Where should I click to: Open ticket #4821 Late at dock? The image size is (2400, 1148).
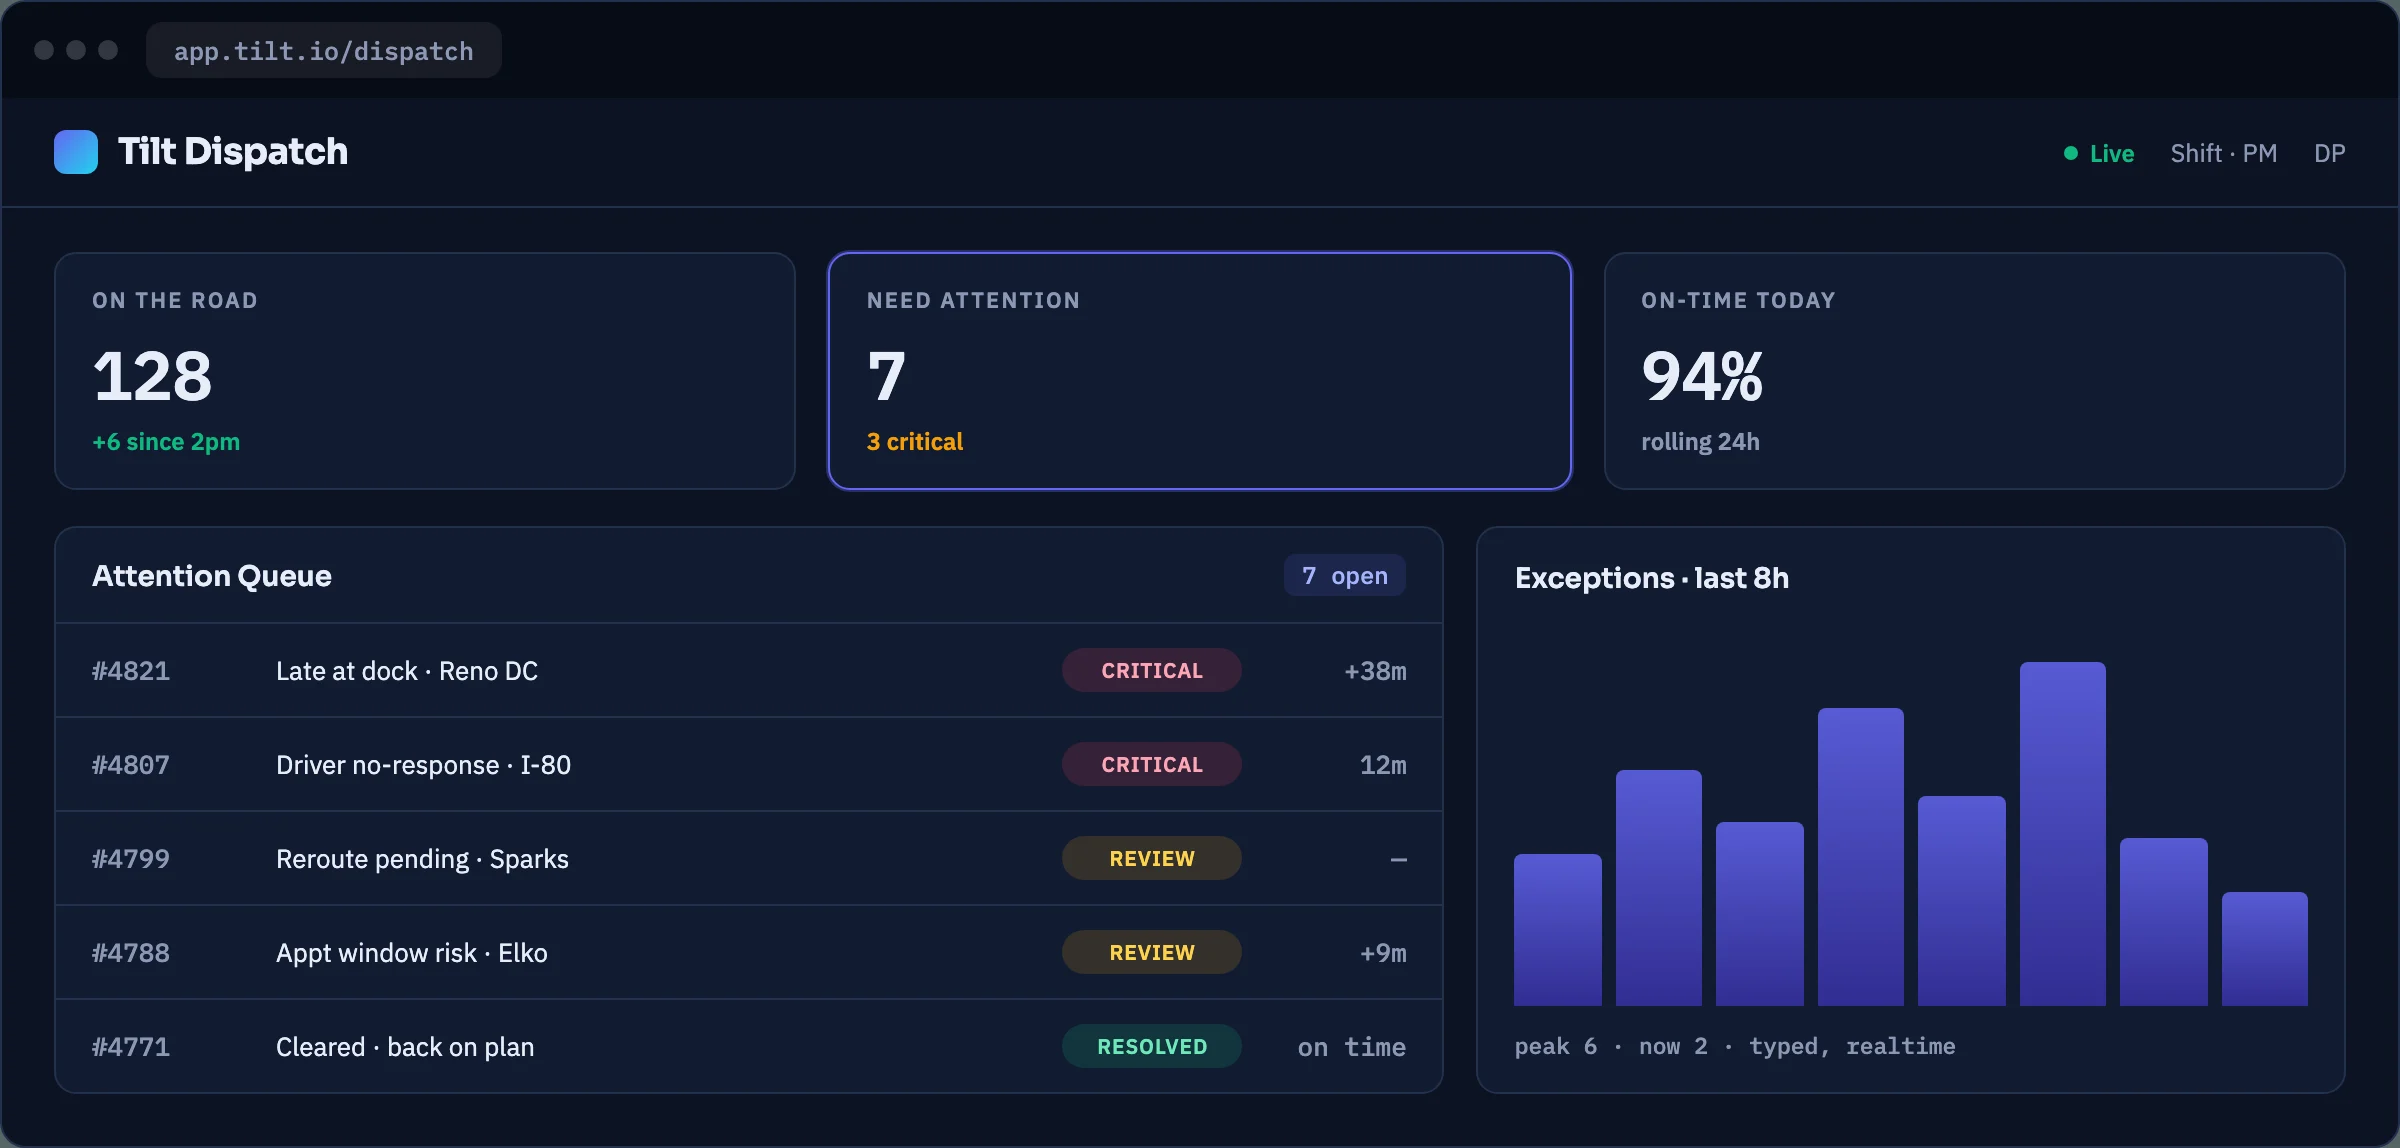point(749,671)
